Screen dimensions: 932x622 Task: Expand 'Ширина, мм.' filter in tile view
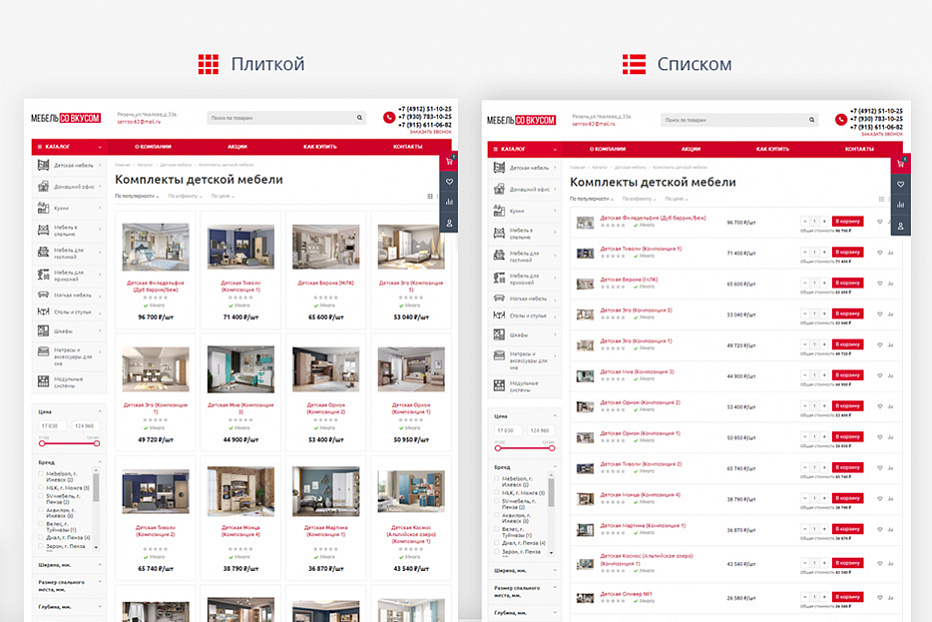pos(67,565)
